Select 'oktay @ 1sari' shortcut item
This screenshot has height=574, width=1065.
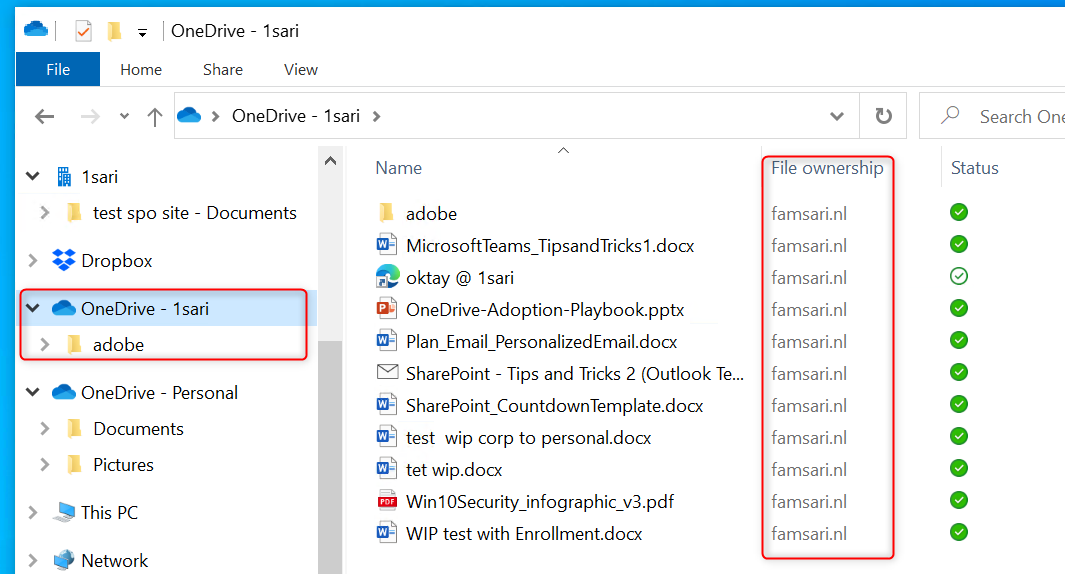[460, 278]
